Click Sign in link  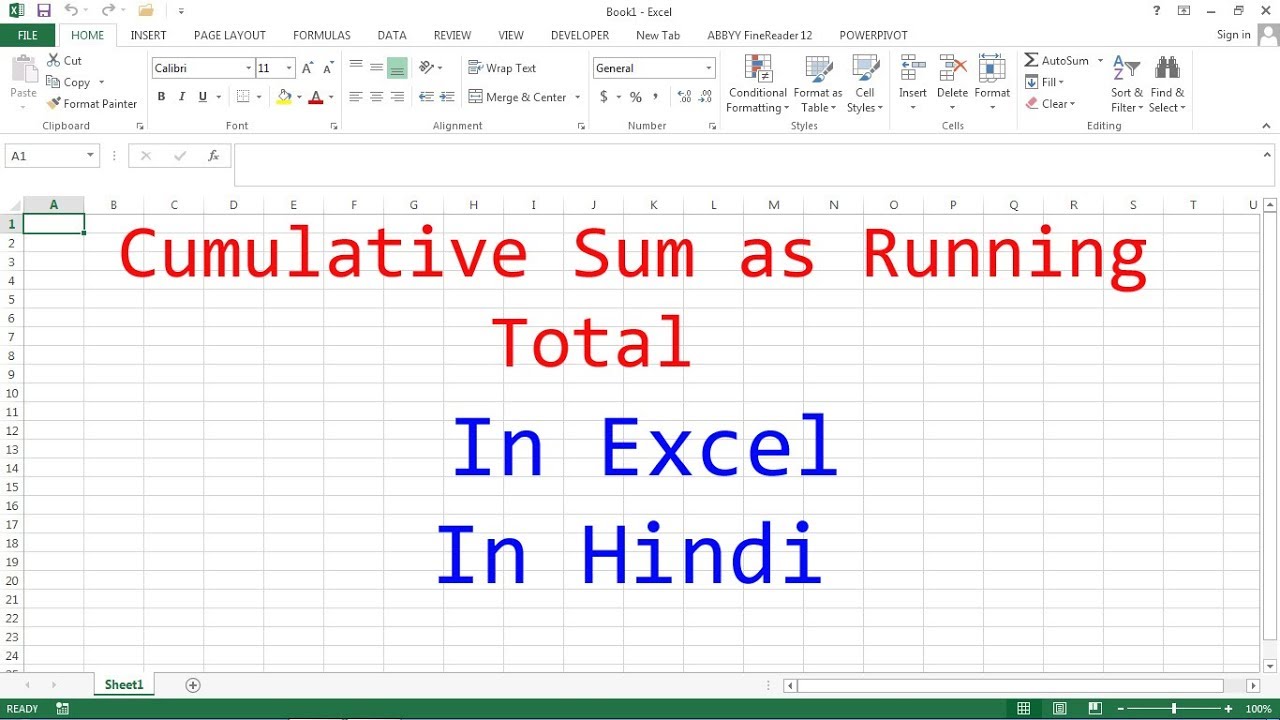point(1233,35)
